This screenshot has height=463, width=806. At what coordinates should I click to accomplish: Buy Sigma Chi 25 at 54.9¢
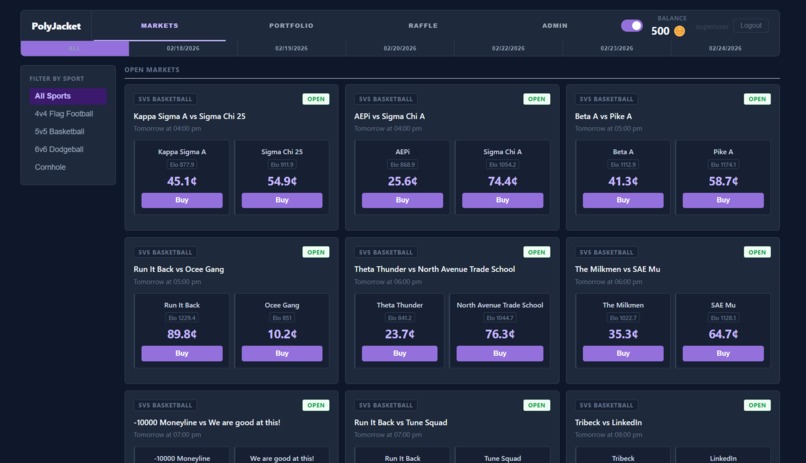[x=282, y=200]
